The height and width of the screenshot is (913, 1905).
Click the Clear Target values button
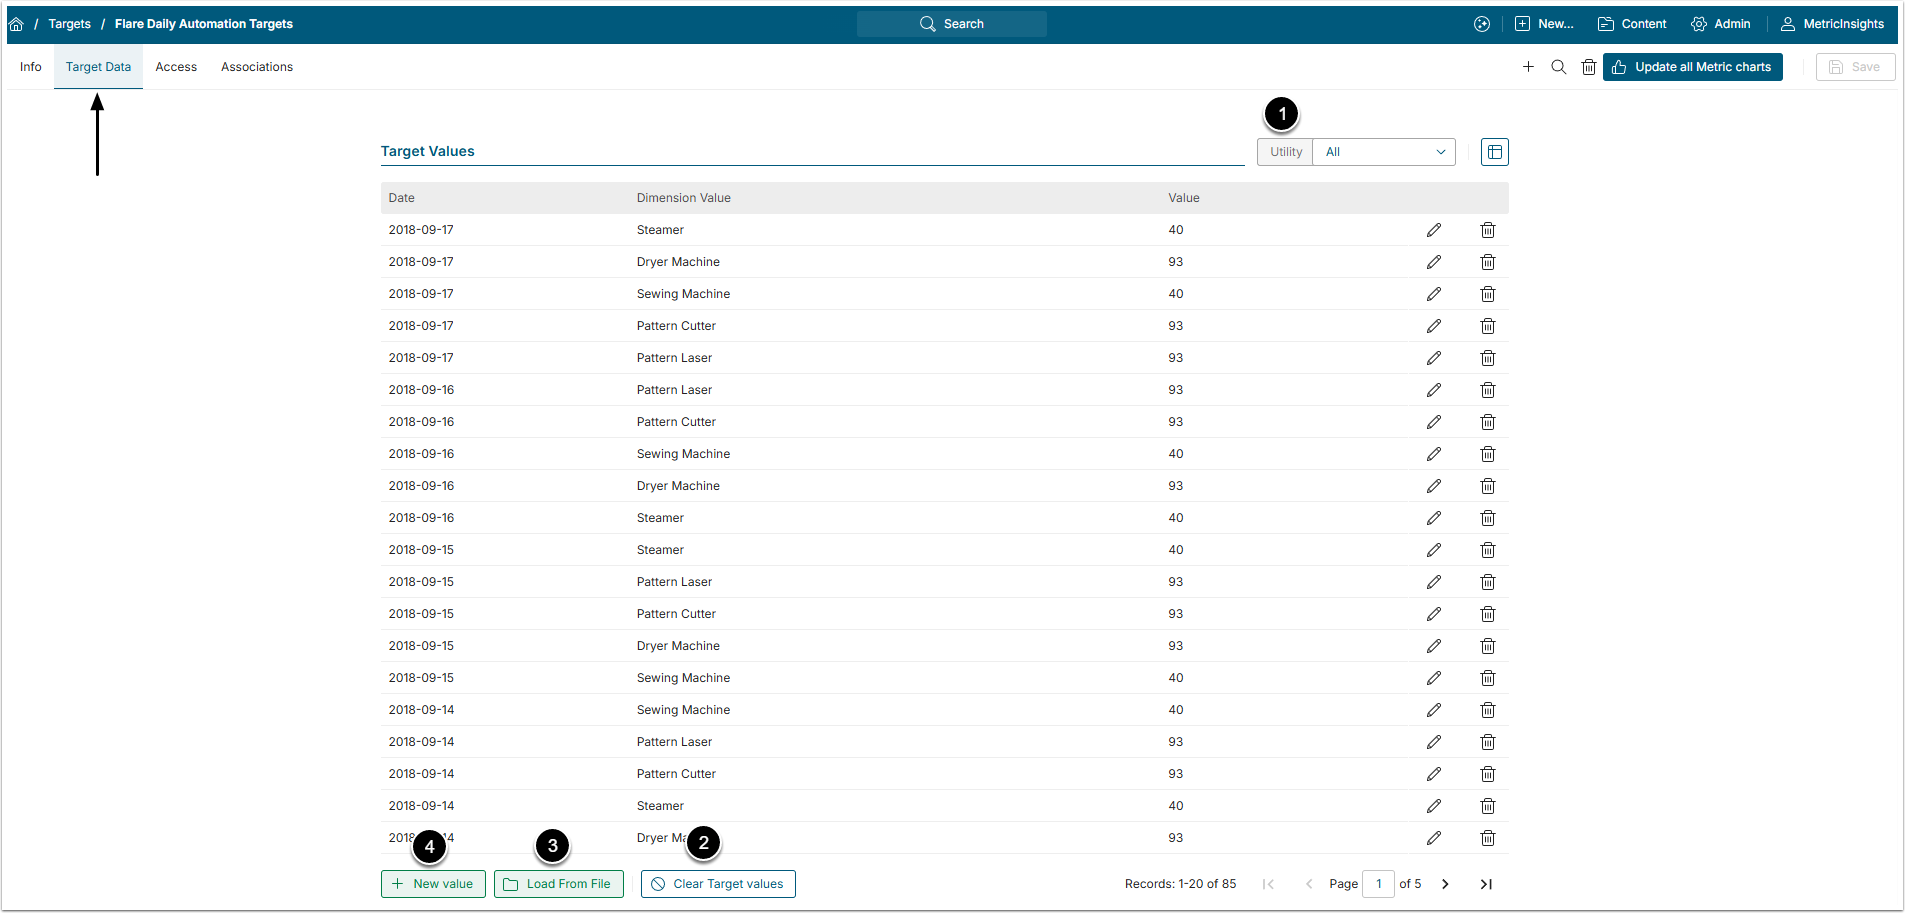point(718,884)
